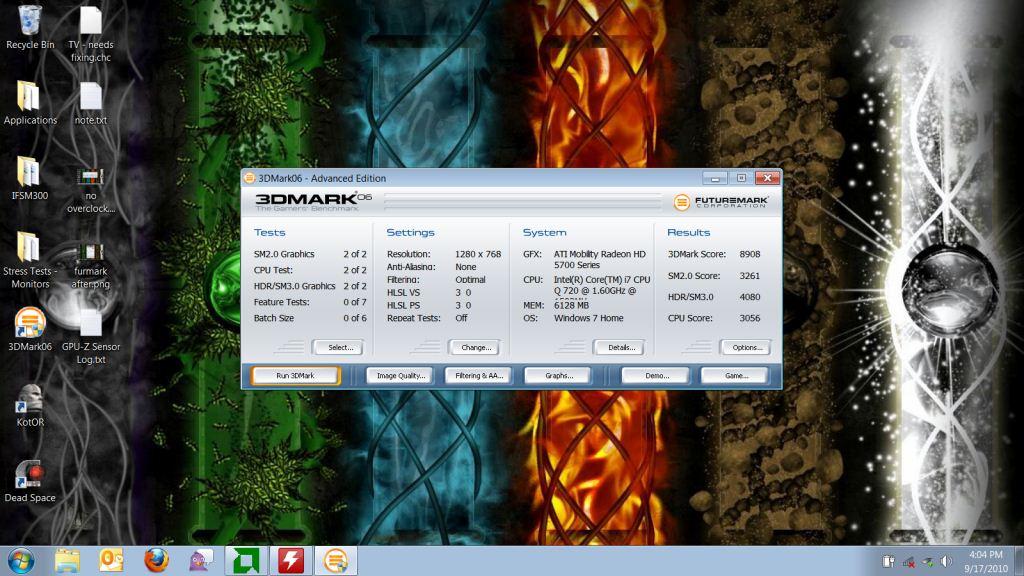Open the Applications folder icon
Image resolution: width=1024 pixels, height=576 pixels.
coord(29,103)
